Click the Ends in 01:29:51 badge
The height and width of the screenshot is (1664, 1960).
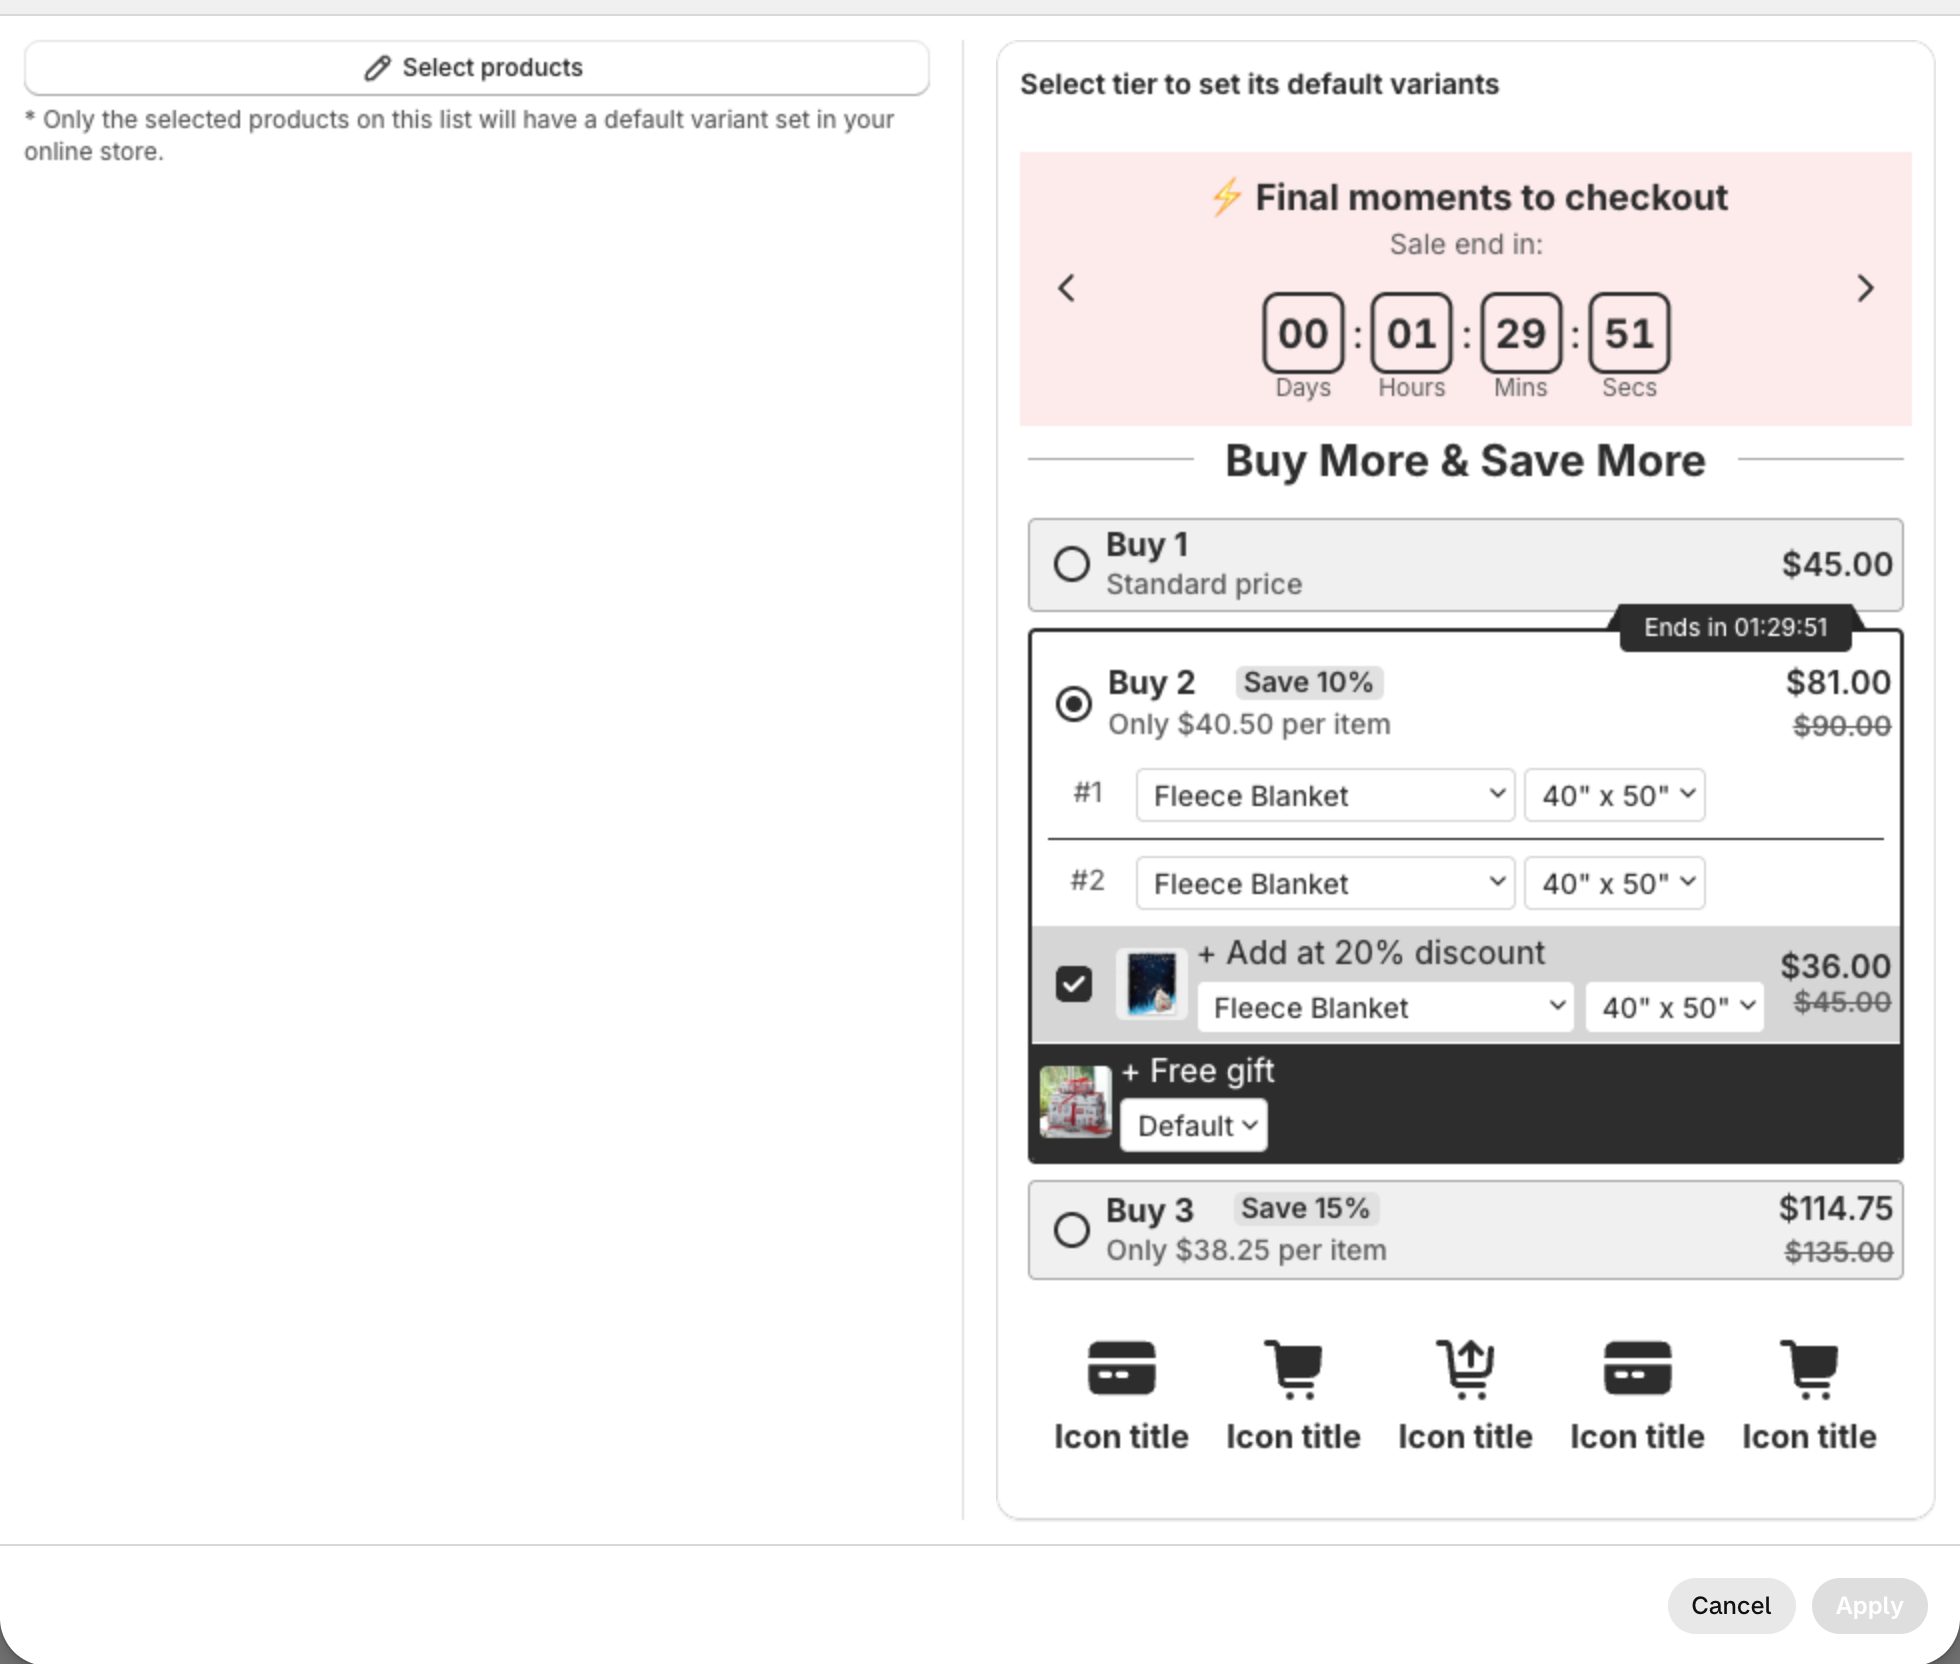[x=1735, y=628]
